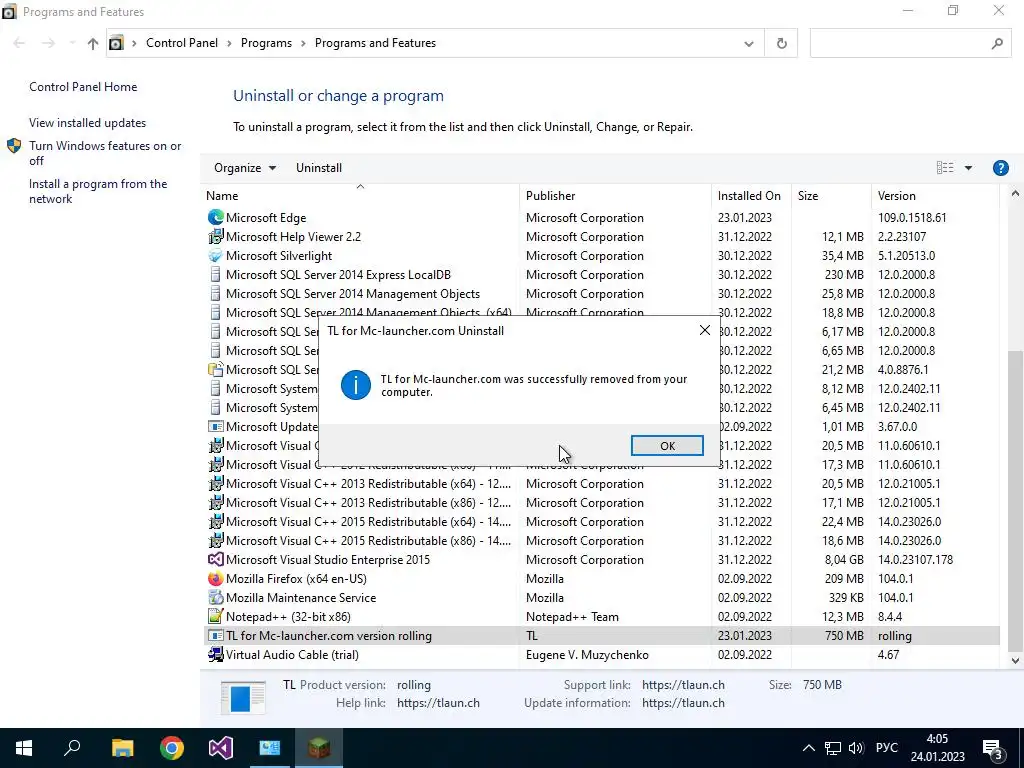
Task: Open the volume tray icon
Action: [x=856, y=748]
